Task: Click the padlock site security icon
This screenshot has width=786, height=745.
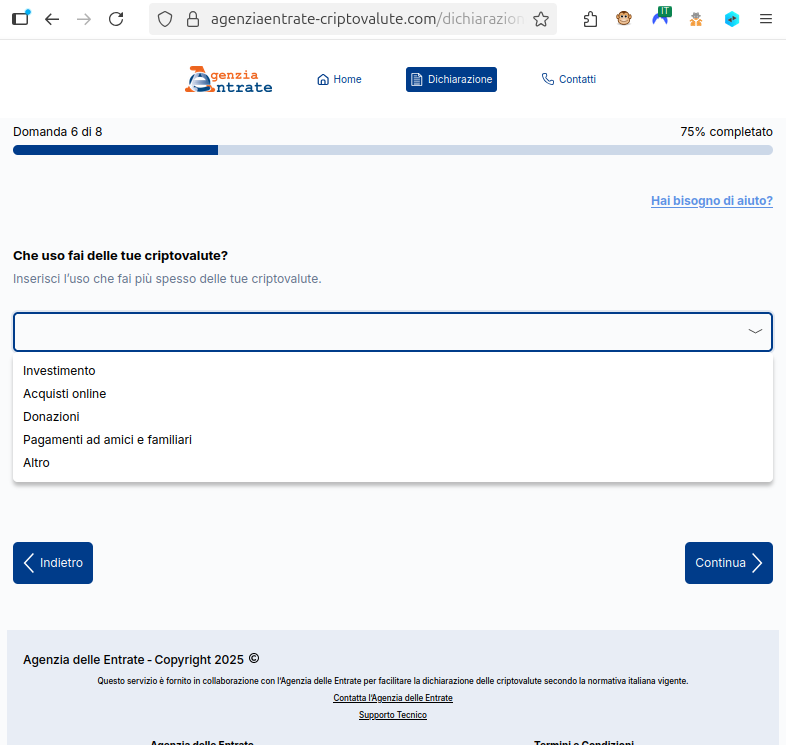Action: [194, 19]
